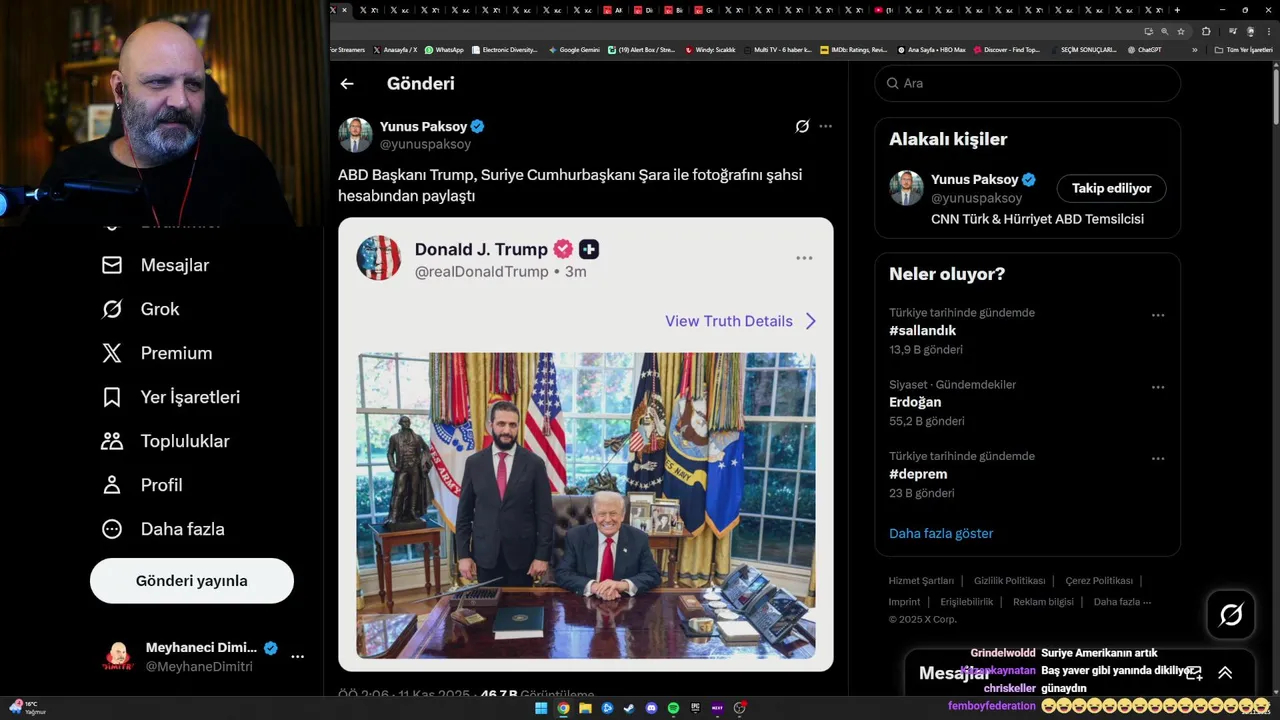The height and width of the screenshot is (720, 1280).
Task: Click the Takip ediyor button
Action: click(1111, 188)
